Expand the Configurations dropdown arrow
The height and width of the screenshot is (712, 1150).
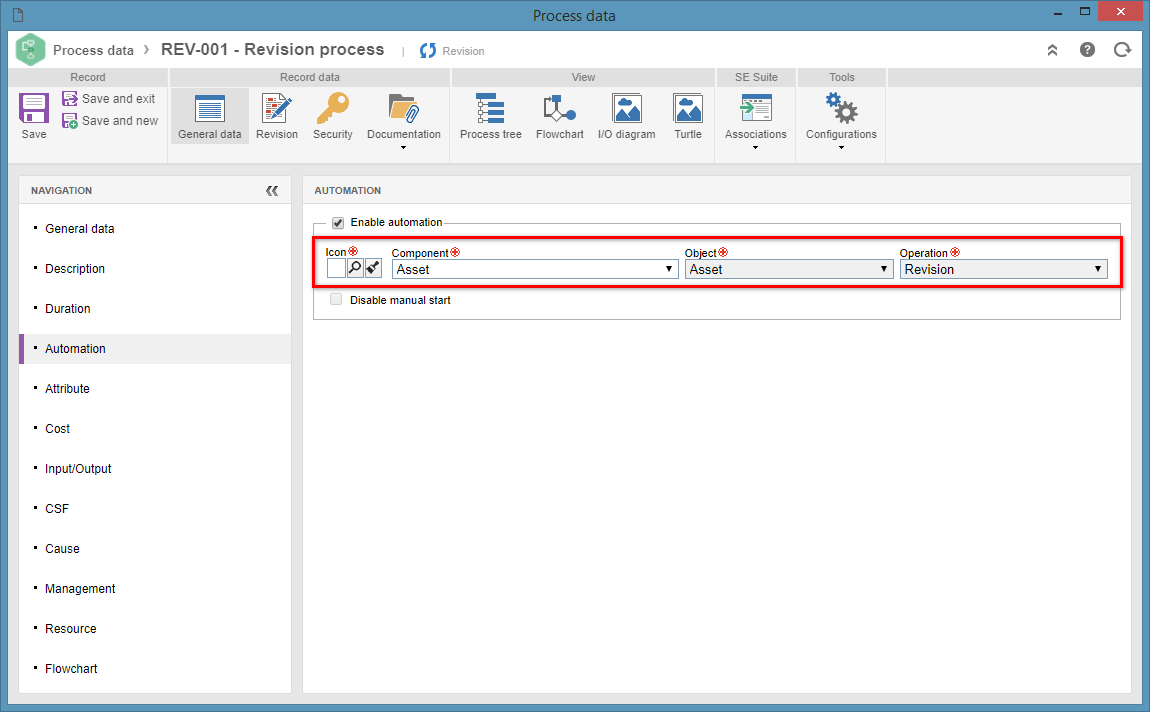(841, 148)
